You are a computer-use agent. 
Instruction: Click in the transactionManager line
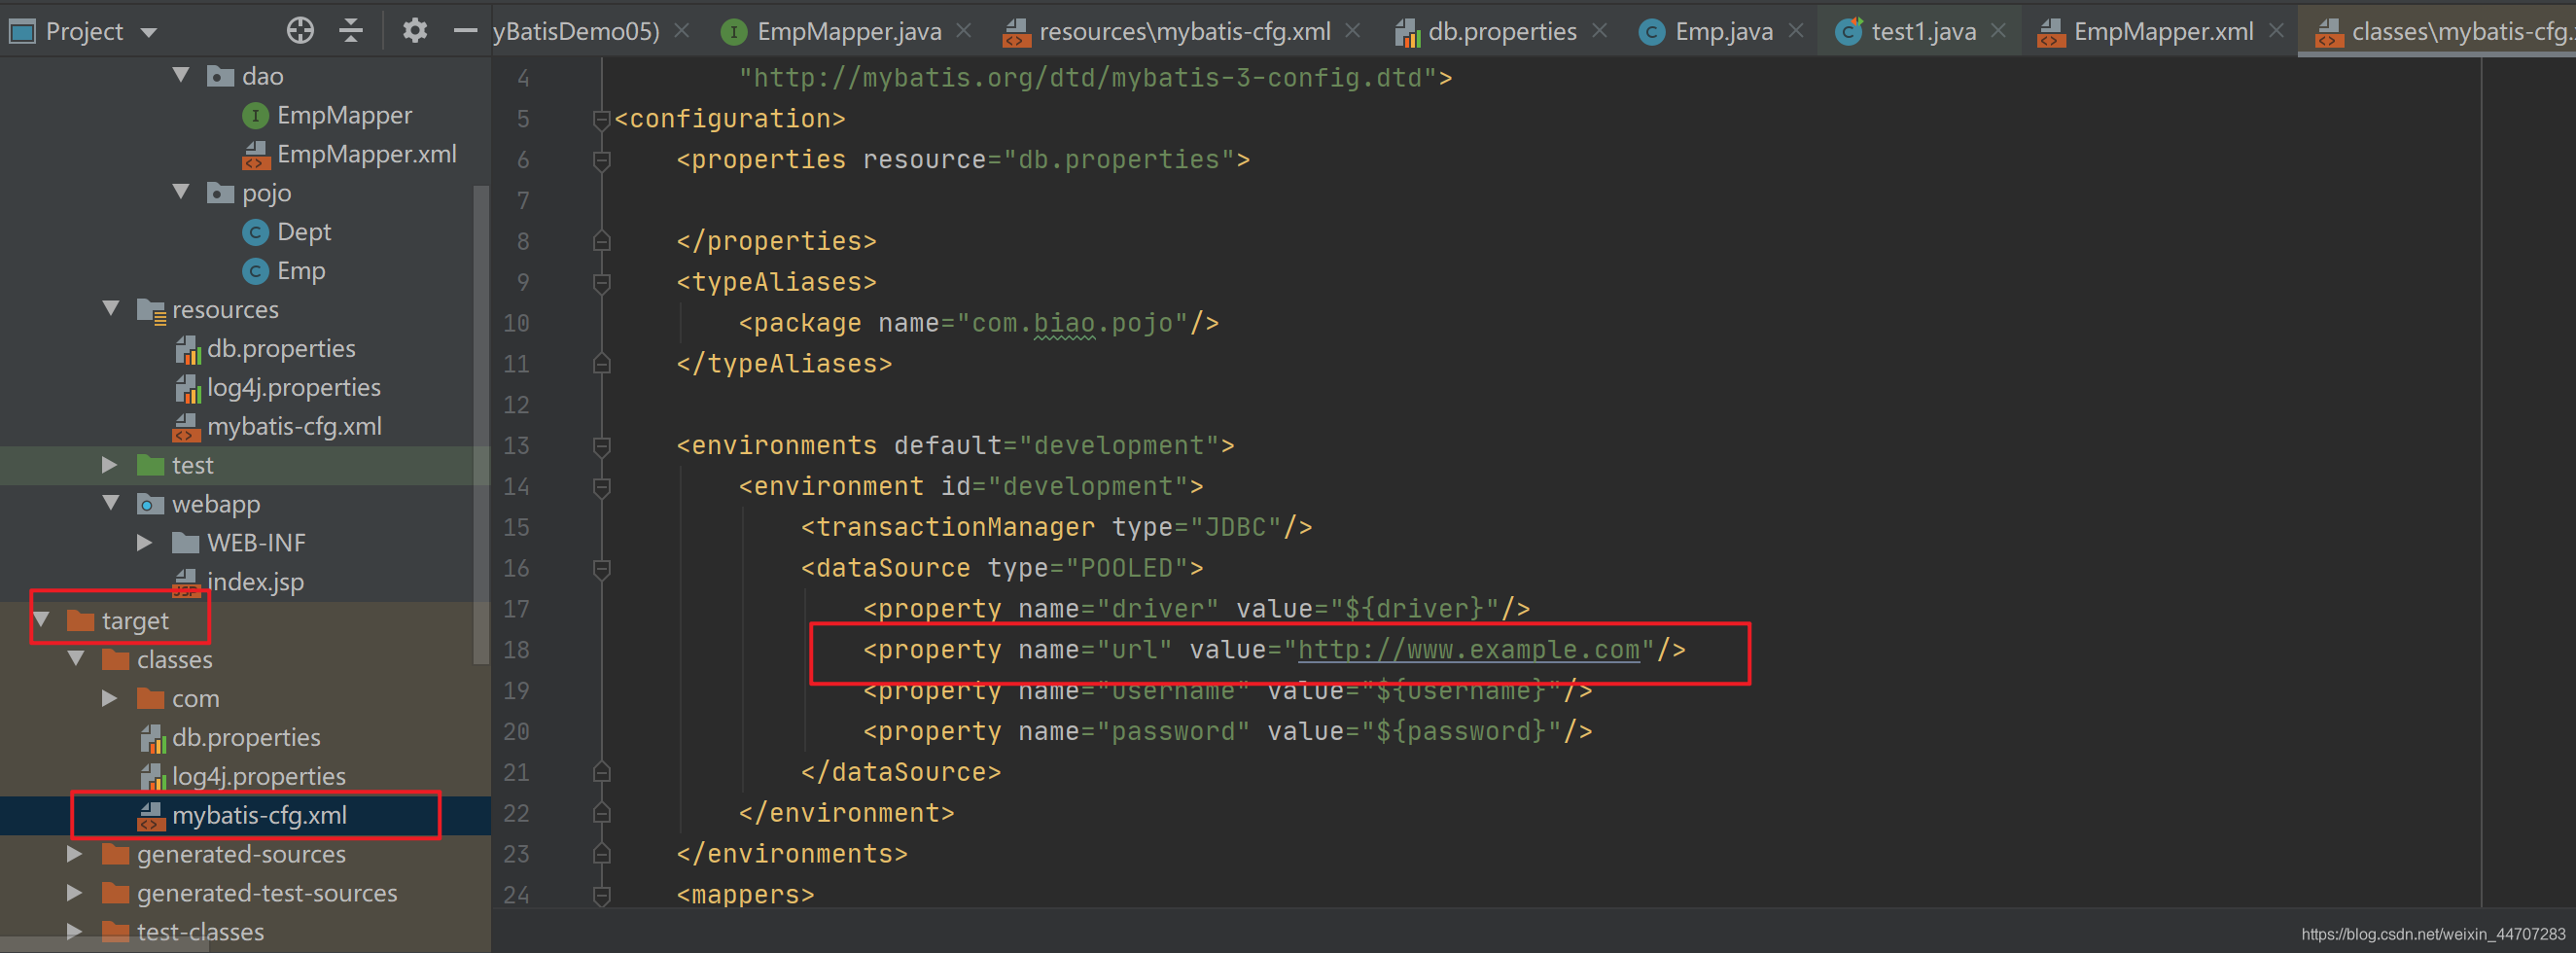[x=1056, y=527]
